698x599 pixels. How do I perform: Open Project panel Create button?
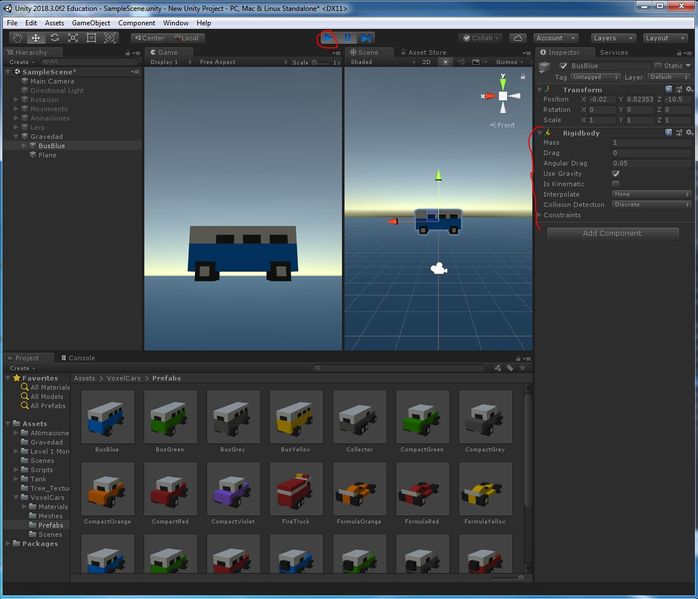coord(22,368)
